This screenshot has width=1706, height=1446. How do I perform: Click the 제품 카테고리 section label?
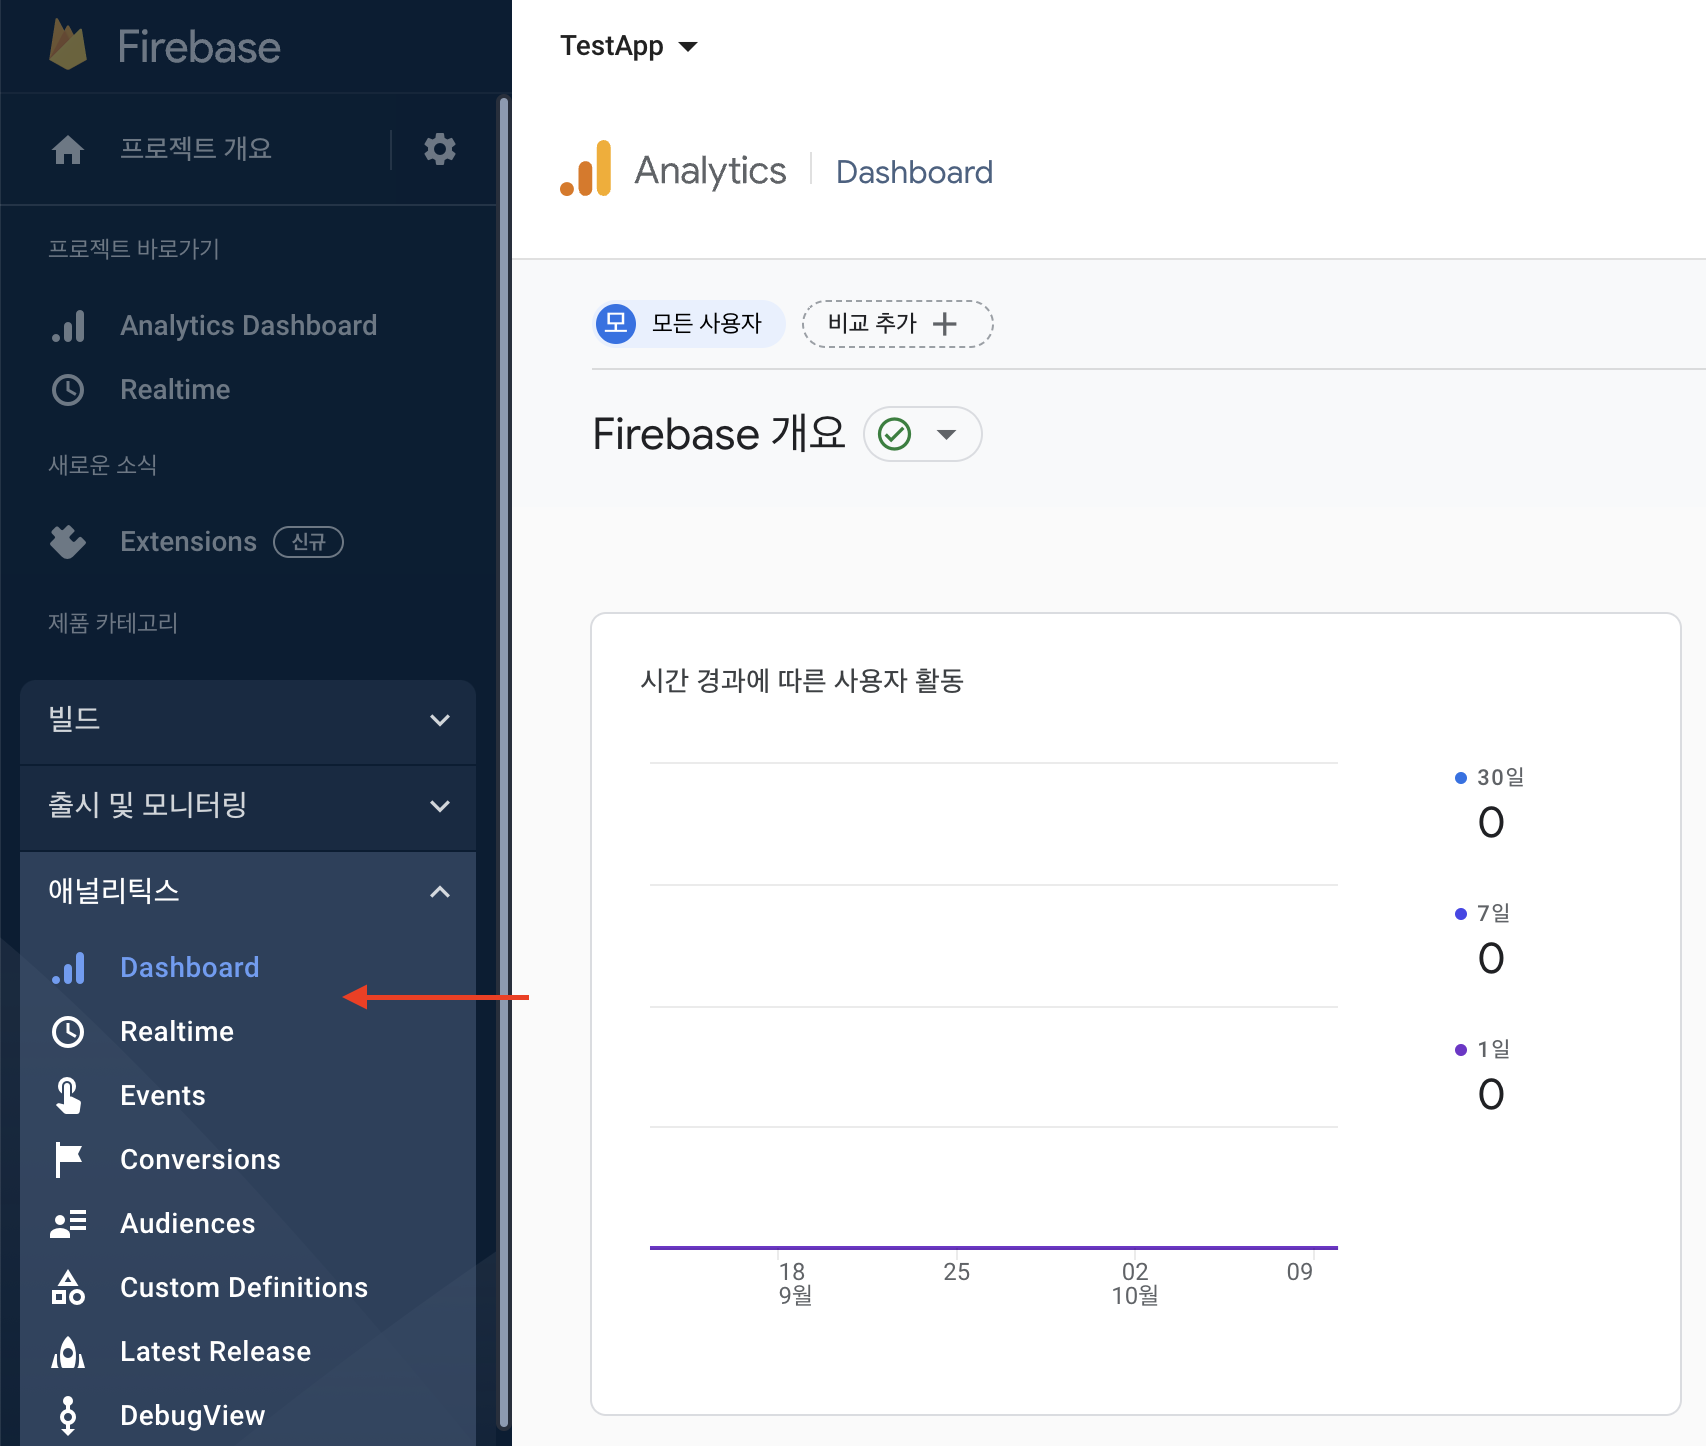(113, 623)
